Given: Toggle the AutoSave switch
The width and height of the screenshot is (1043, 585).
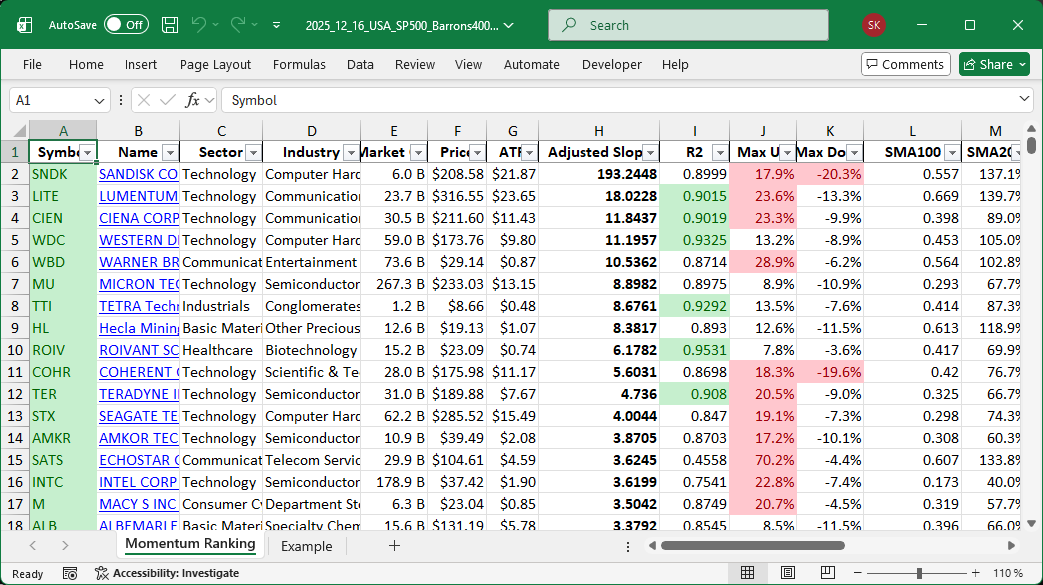Looking at the screenshot, I should pyautogui.click(x=126, y=25).
